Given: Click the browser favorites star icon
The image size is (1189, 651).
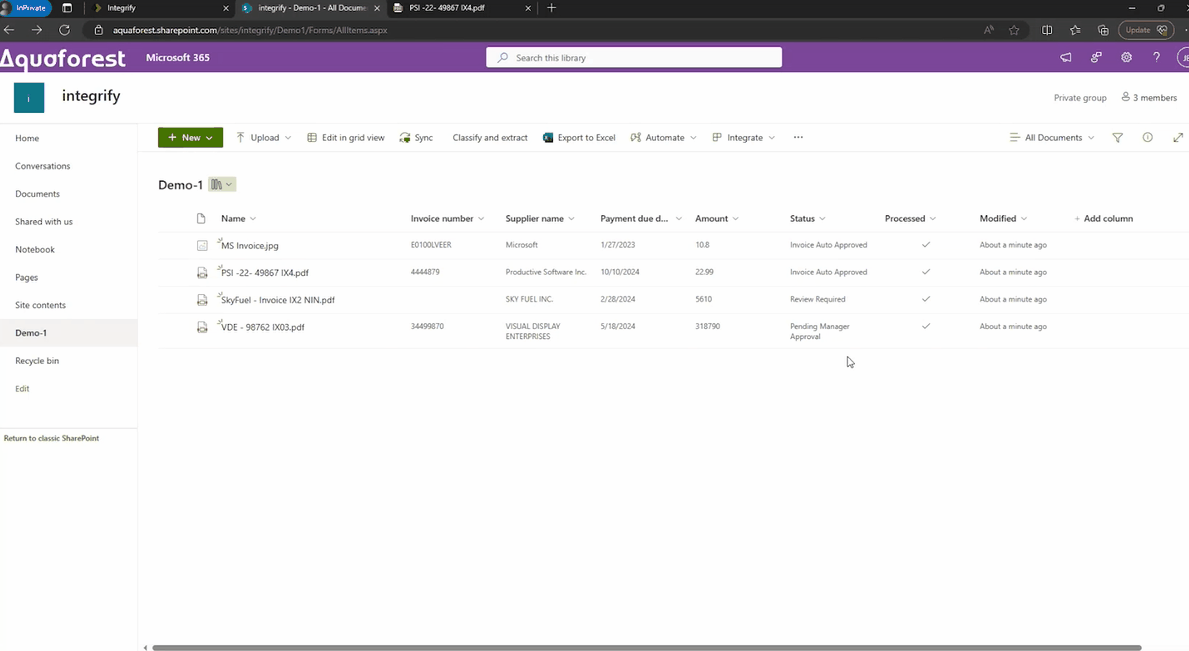Looking at the screenshot, I should (x=1014, y=30).
